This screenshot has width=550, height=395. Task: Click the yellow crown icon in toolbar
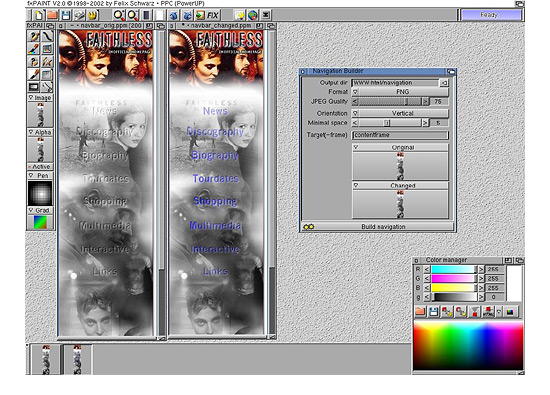pos(93,15)
